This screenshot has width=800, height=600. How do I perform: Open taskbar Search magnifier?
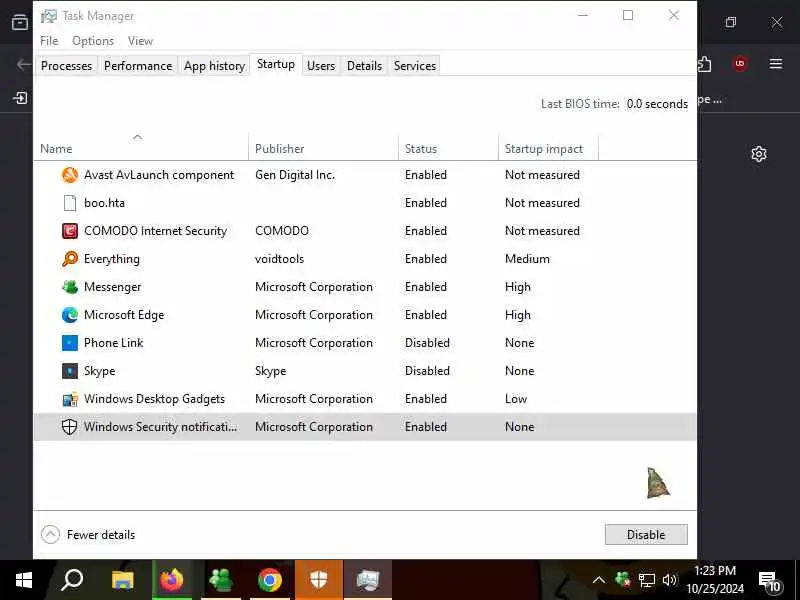pos(72,580)
